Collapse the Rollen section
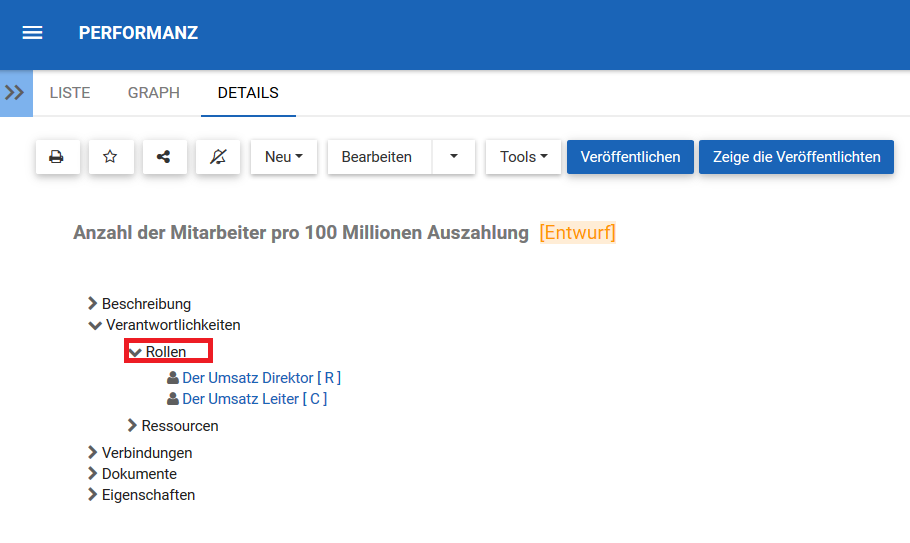 136,352
